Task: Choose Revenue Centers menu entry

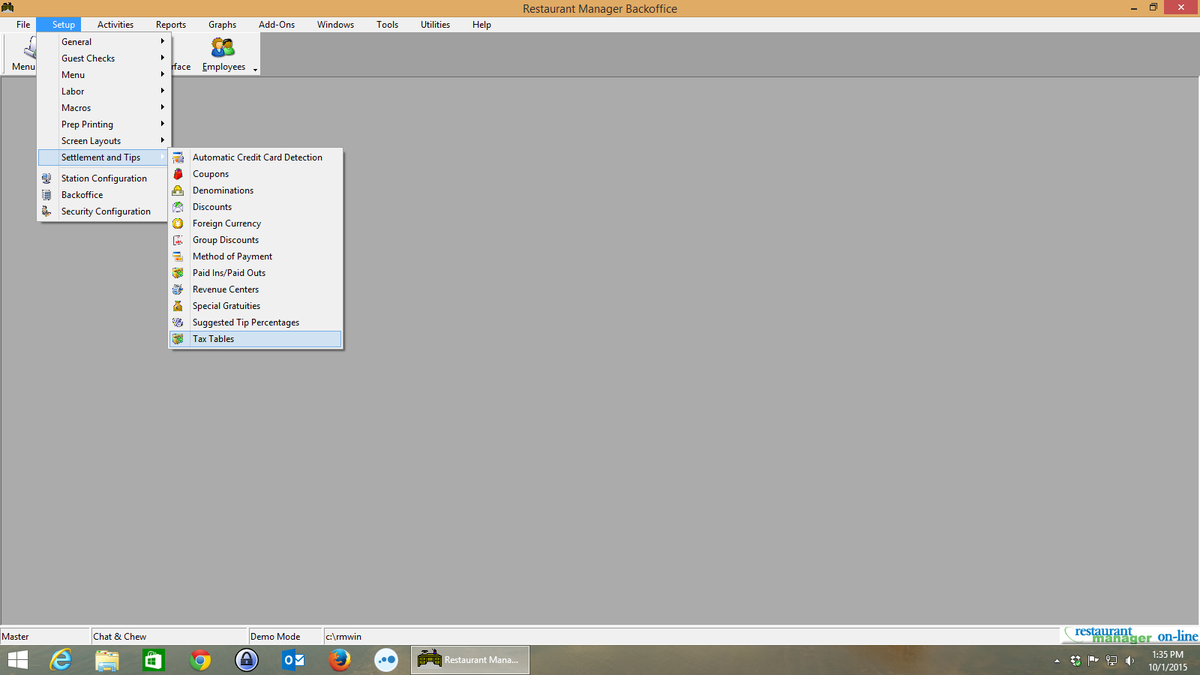Action: click(255, 289)
